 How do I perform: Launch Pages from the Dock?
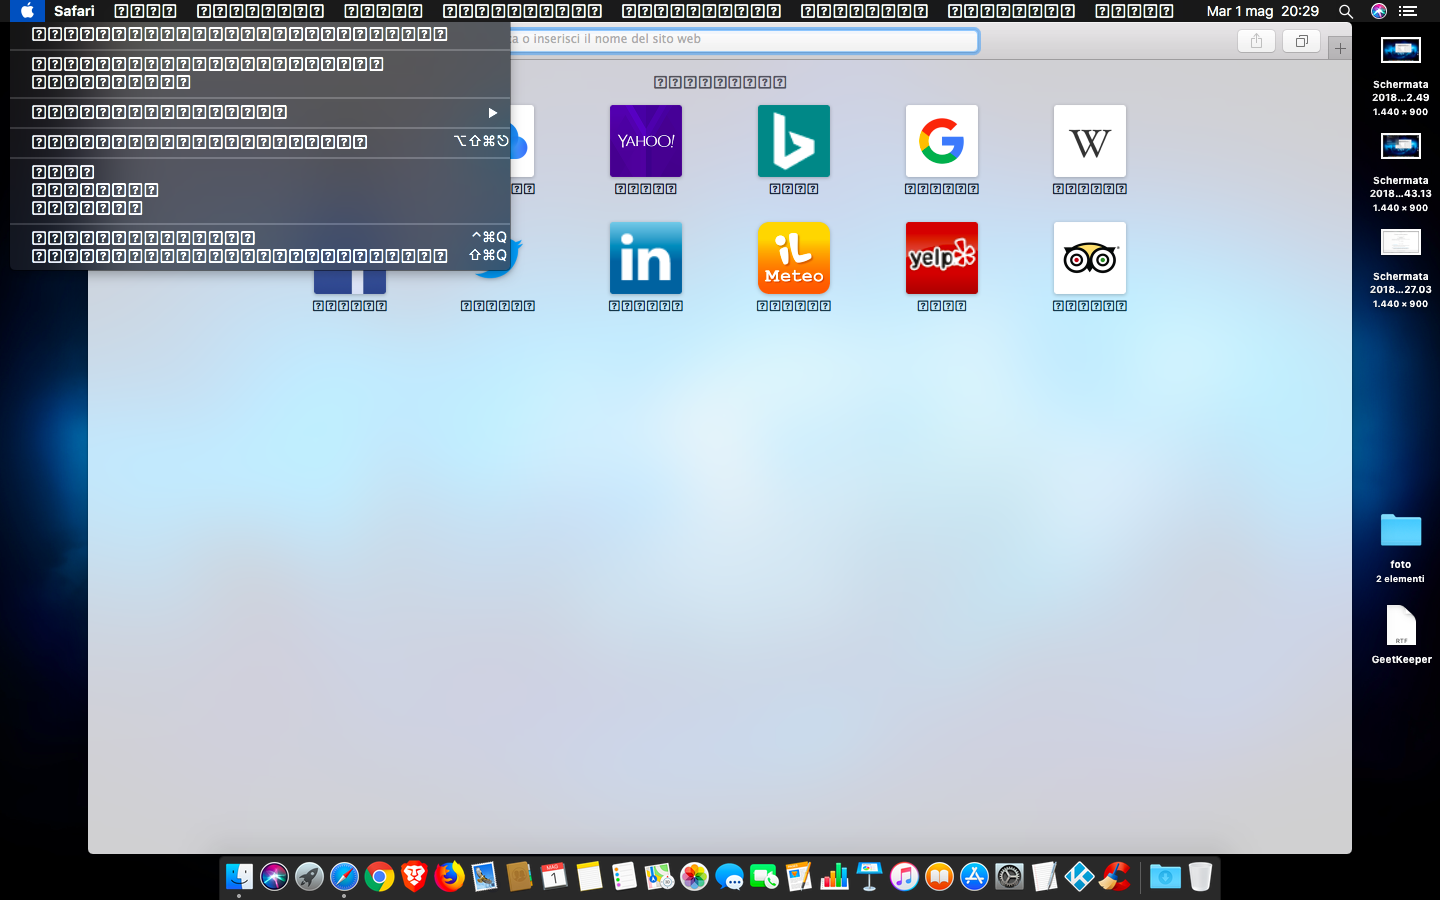tap(799, 877)
